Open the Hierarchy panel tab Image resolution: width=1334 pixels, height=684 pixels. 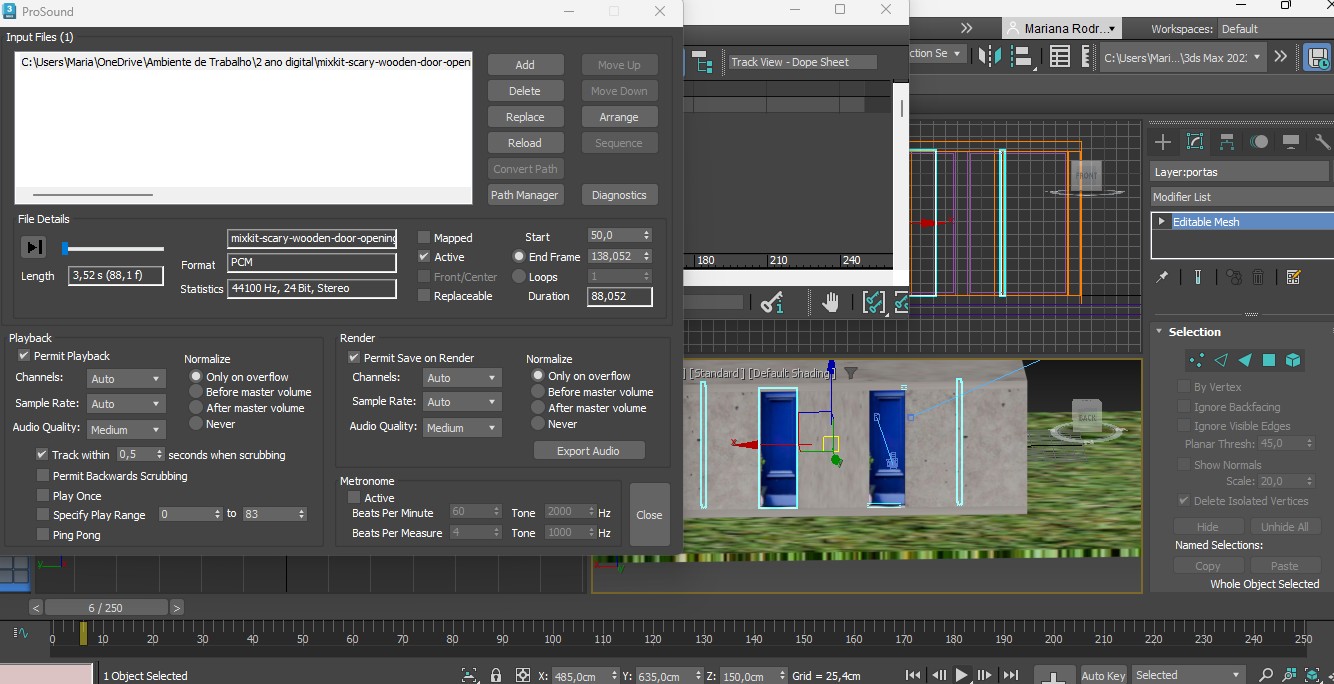click(1226, 142)
